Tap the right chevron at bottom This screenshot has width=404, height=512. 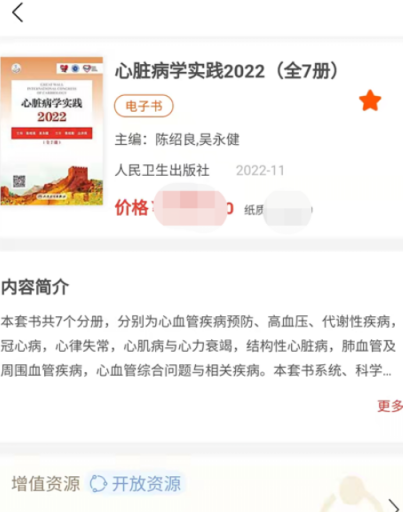pyautogui.click(x=394, y=505)
